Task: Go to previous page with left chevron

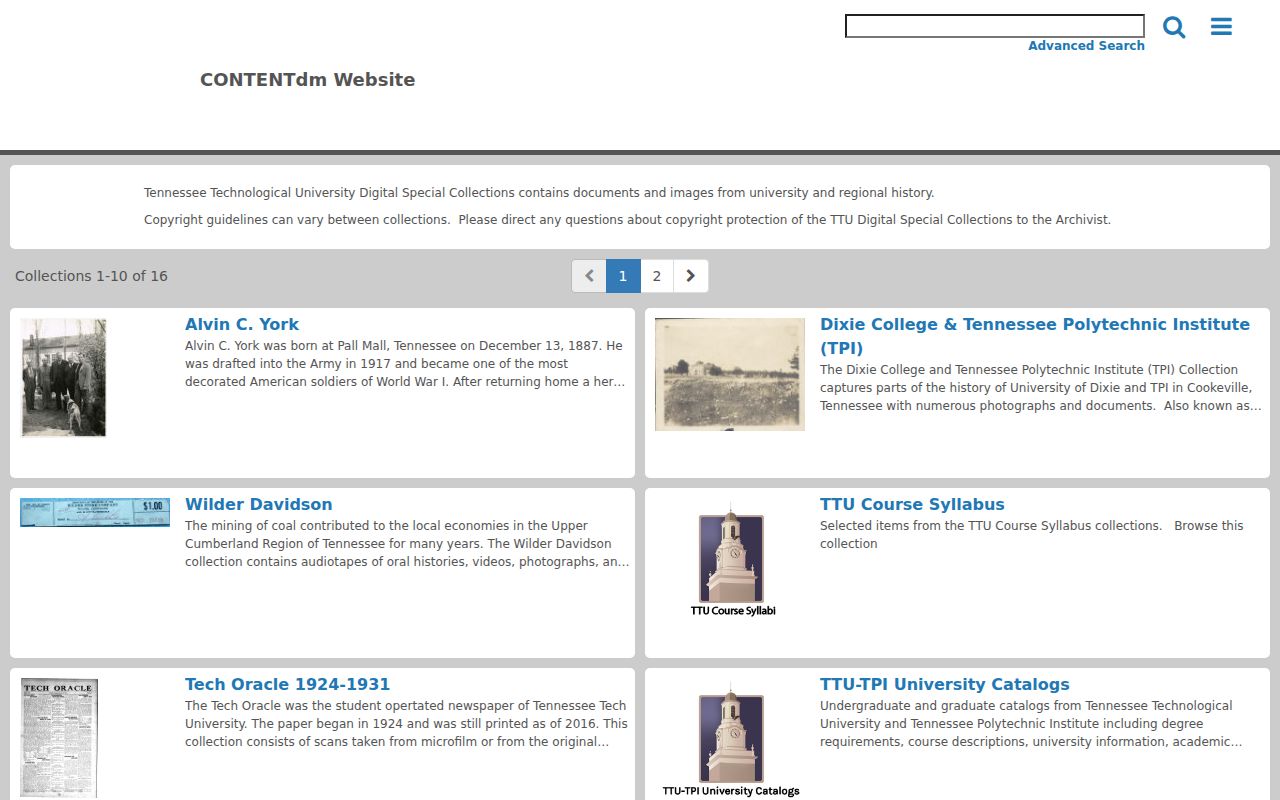Action: point(589,276)
